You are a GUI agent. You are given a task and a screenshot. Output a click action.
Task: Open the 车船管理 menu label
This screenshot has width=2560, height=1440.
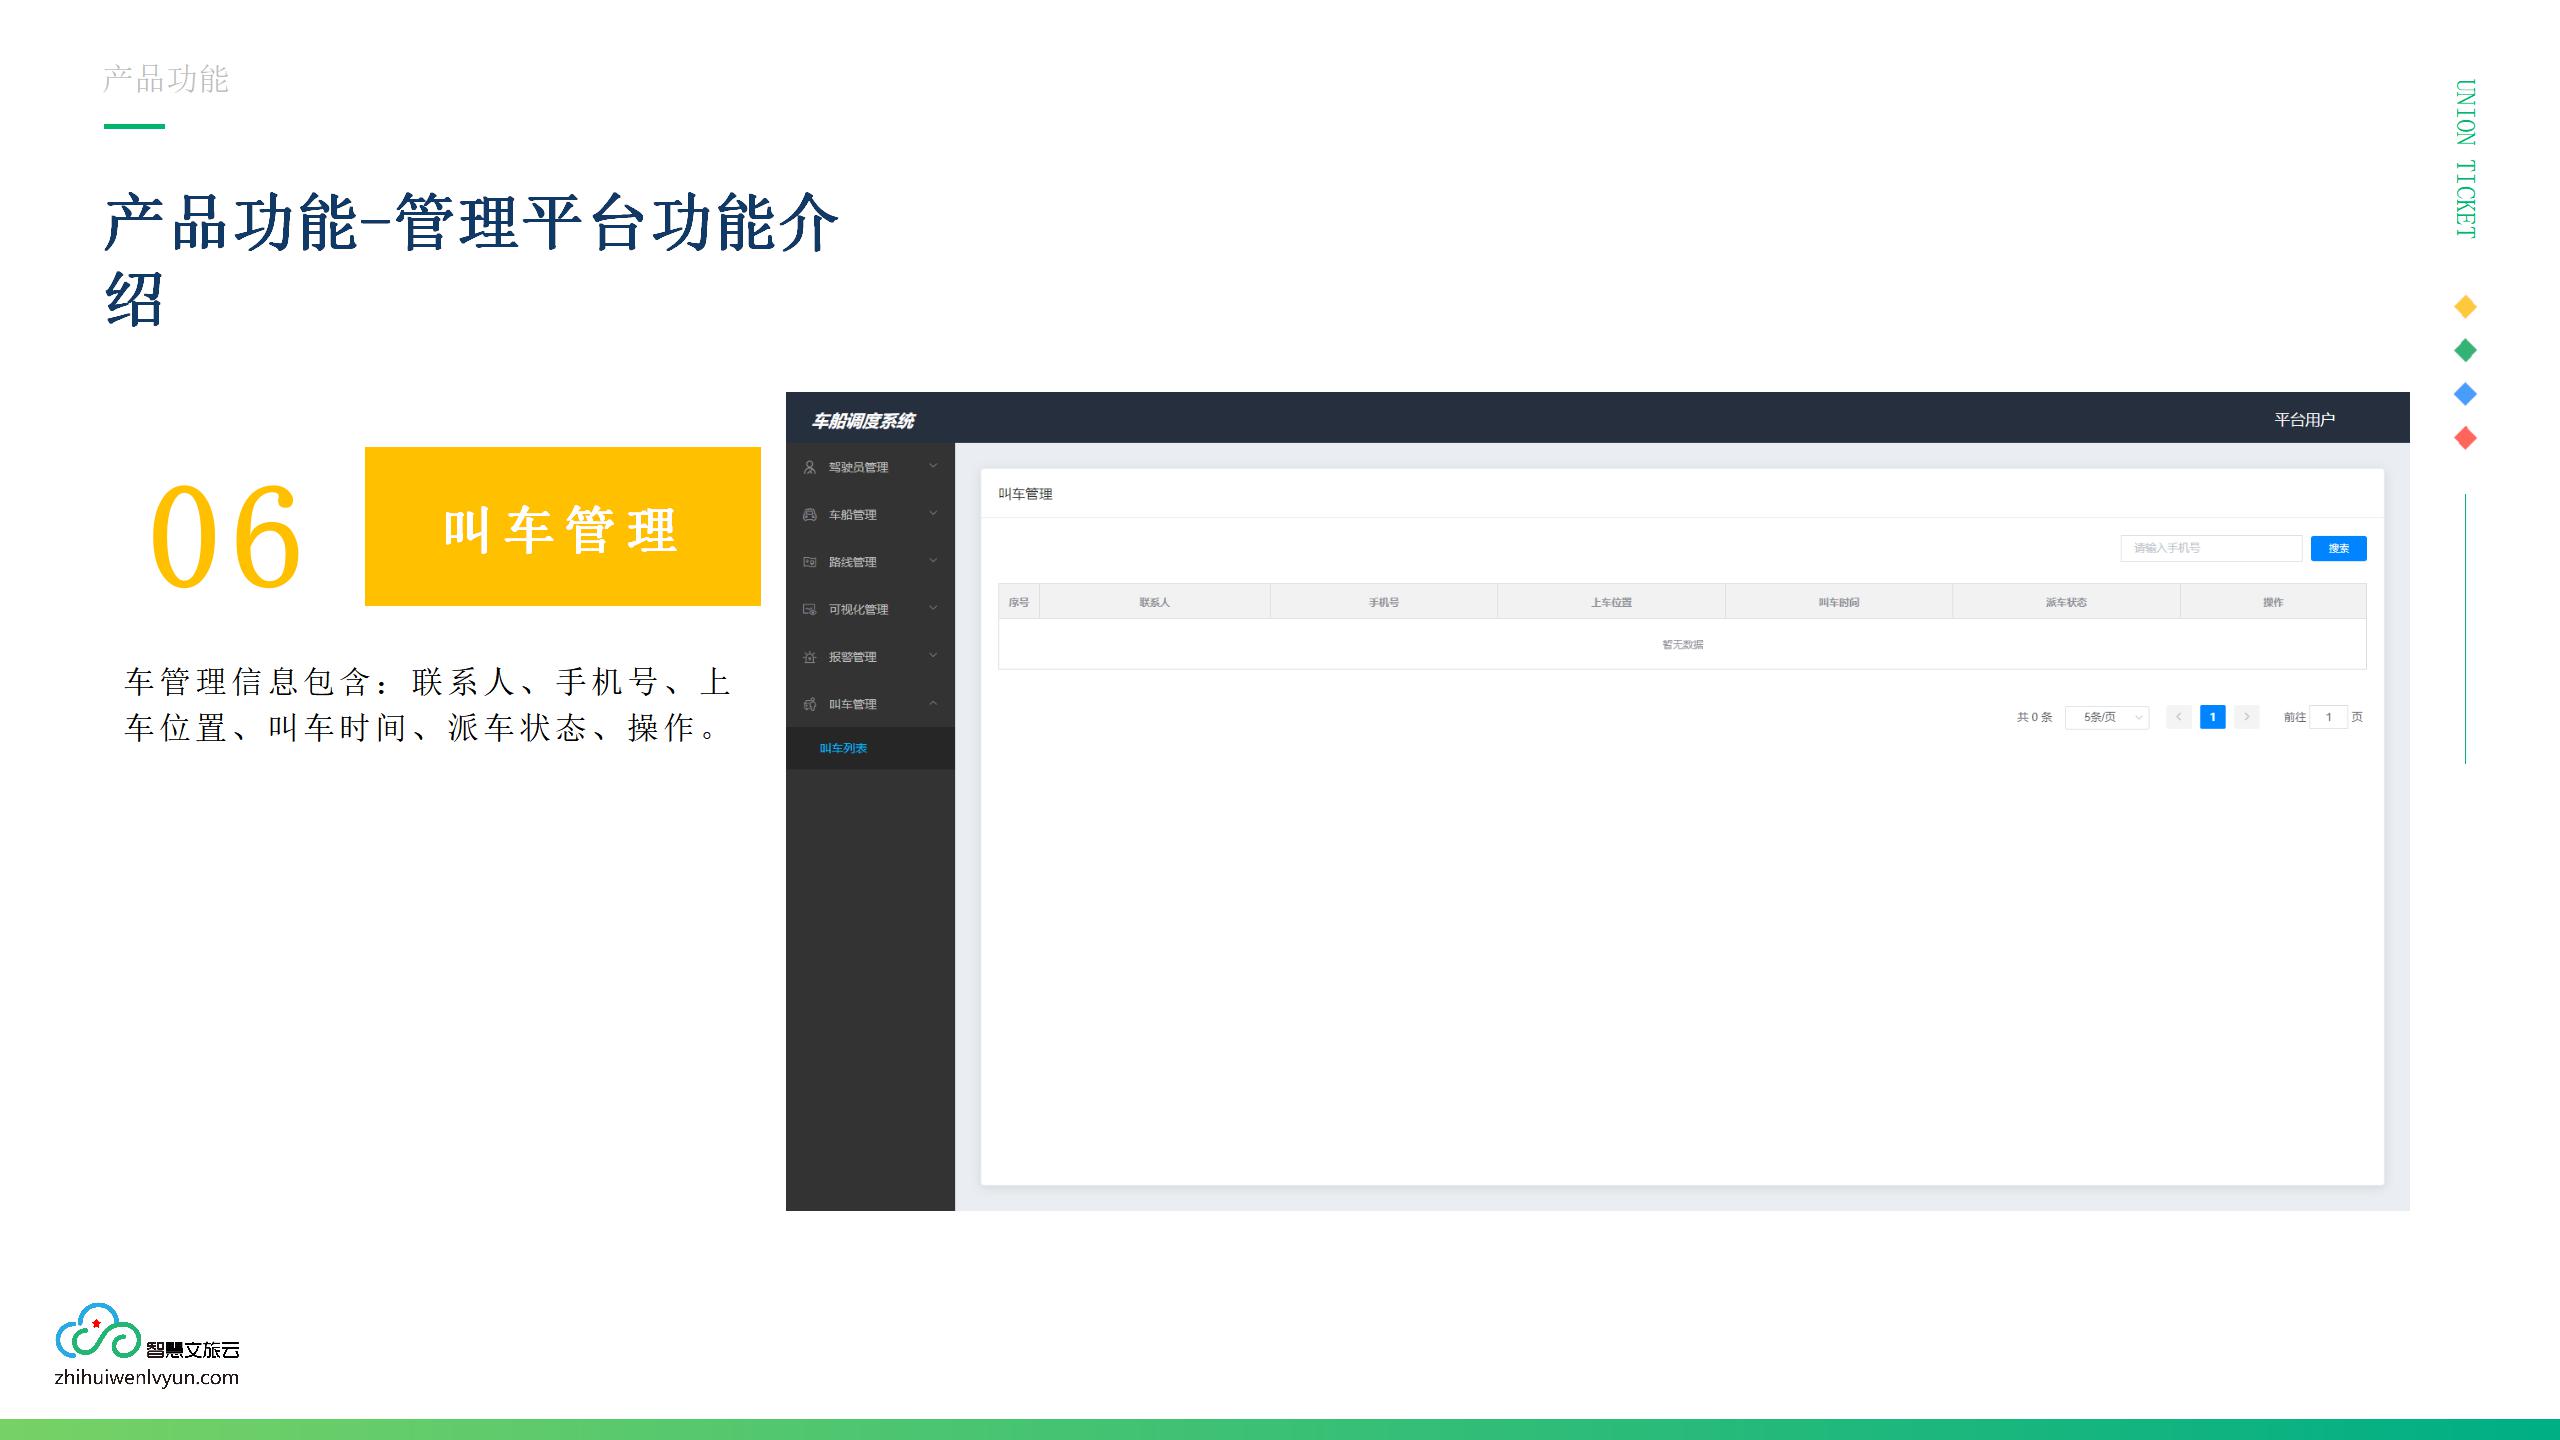[x=852, y=515]
